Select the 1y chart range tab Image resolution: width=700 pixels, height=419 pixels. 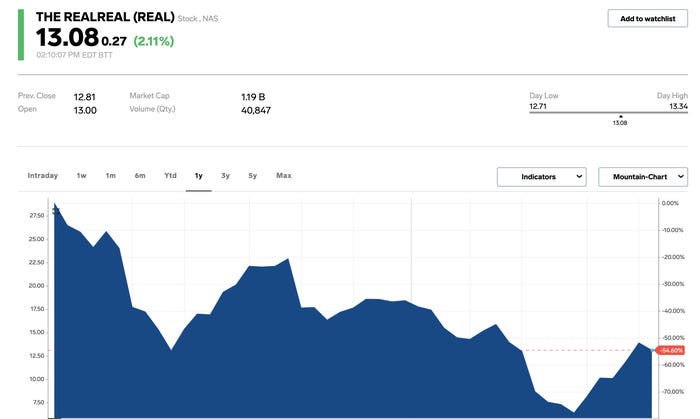coord(199,175)
